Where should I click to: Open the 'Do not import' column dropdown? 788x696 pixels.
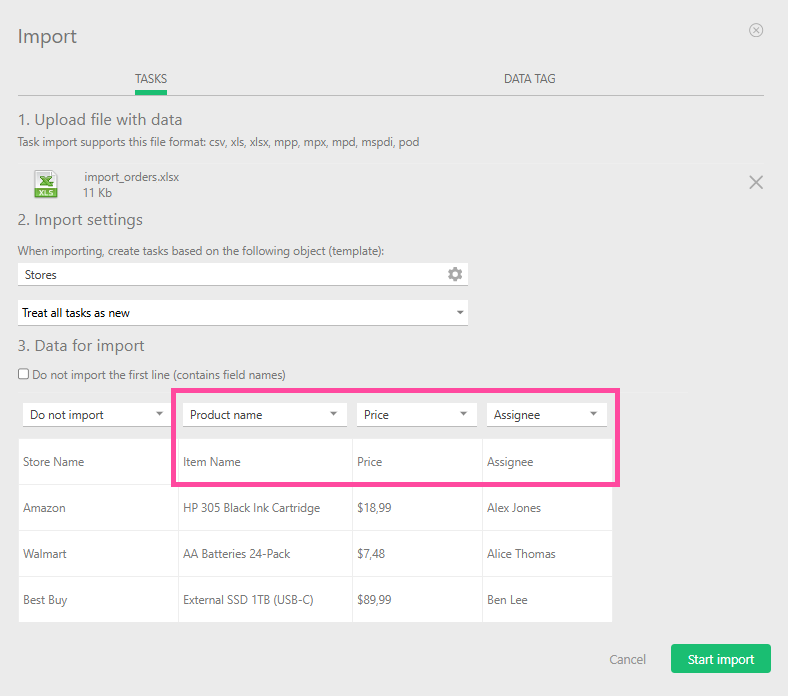pyautogui.click(x=97, y=414)
